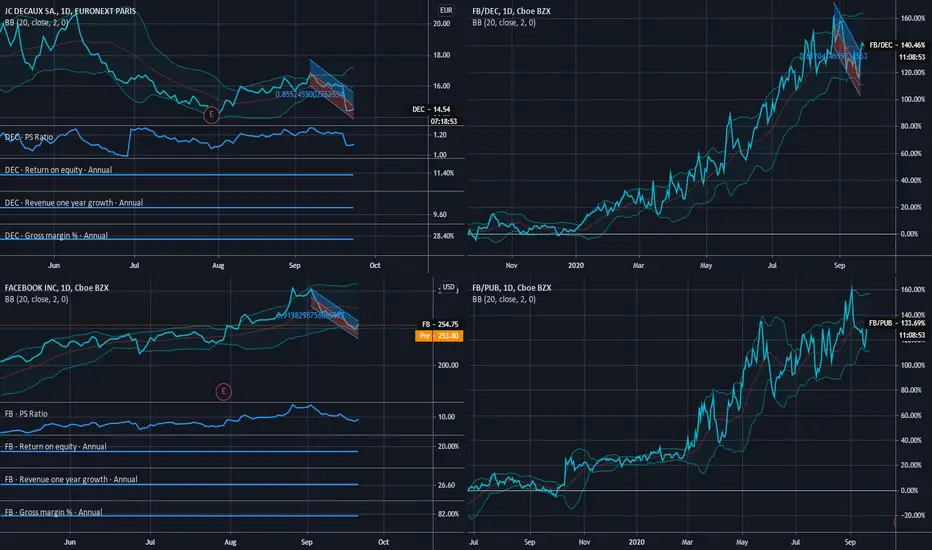Click the 20.00% return on equity value for FB

(x=448, y=446)
